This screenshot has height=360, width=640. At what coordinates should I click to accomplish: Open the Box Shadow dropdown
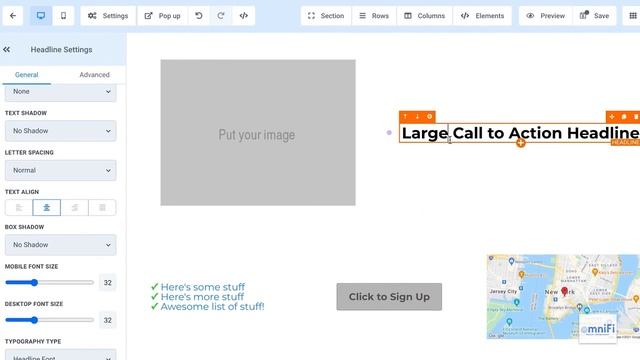pos(60,244)
